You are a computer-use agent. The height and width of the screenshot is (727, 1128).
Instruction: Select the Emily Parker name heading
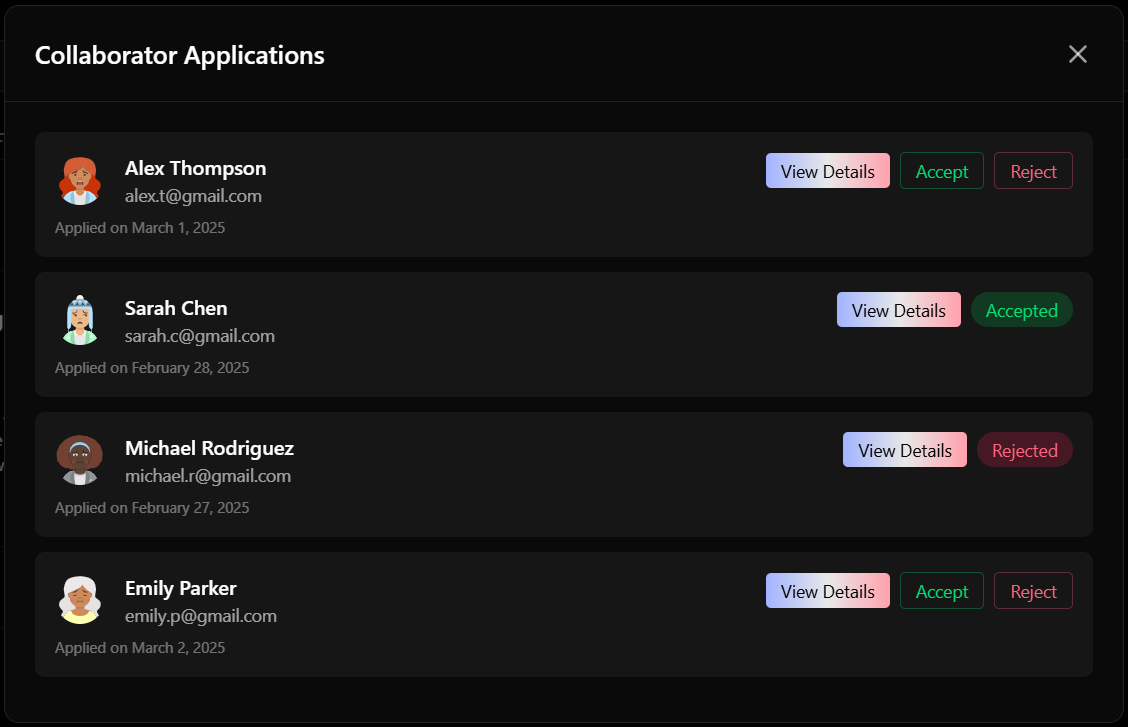[x=180, y=588]
